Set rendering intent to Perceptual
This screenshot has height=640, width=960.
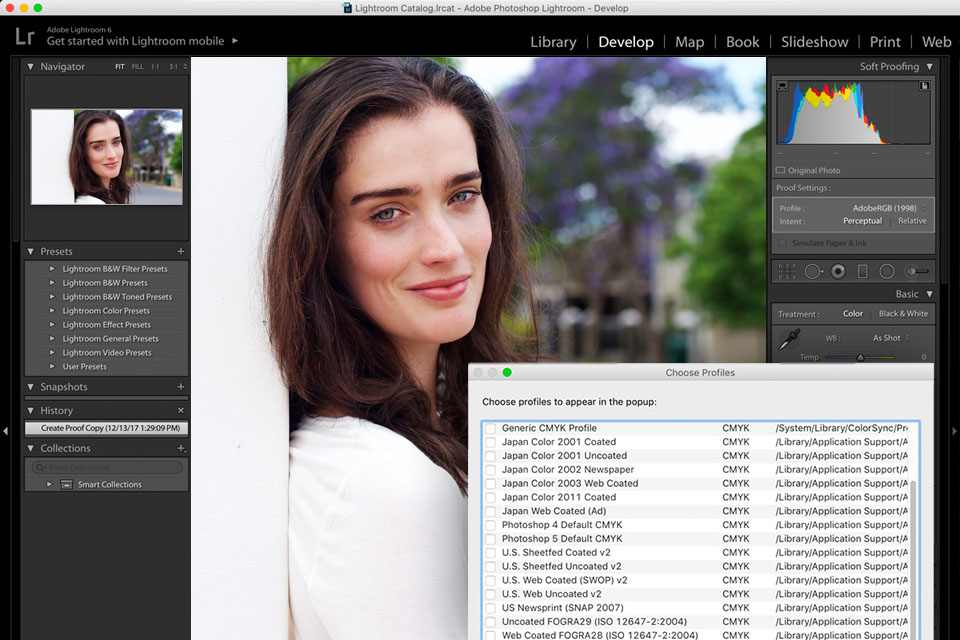point(862,221)
